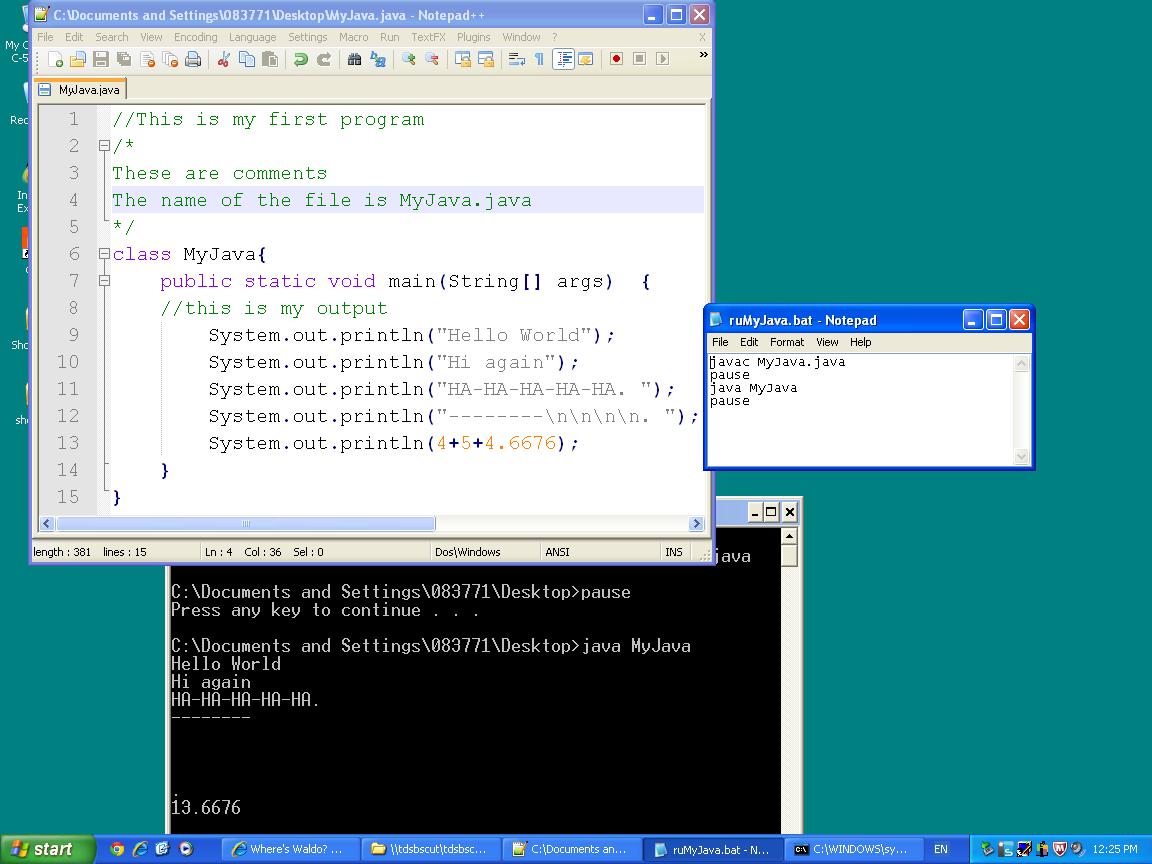The width and height of the screenshot is (1152, 864).
Task: Switch to the tdsbscut folder taskbar button
Action: point(431,849)
